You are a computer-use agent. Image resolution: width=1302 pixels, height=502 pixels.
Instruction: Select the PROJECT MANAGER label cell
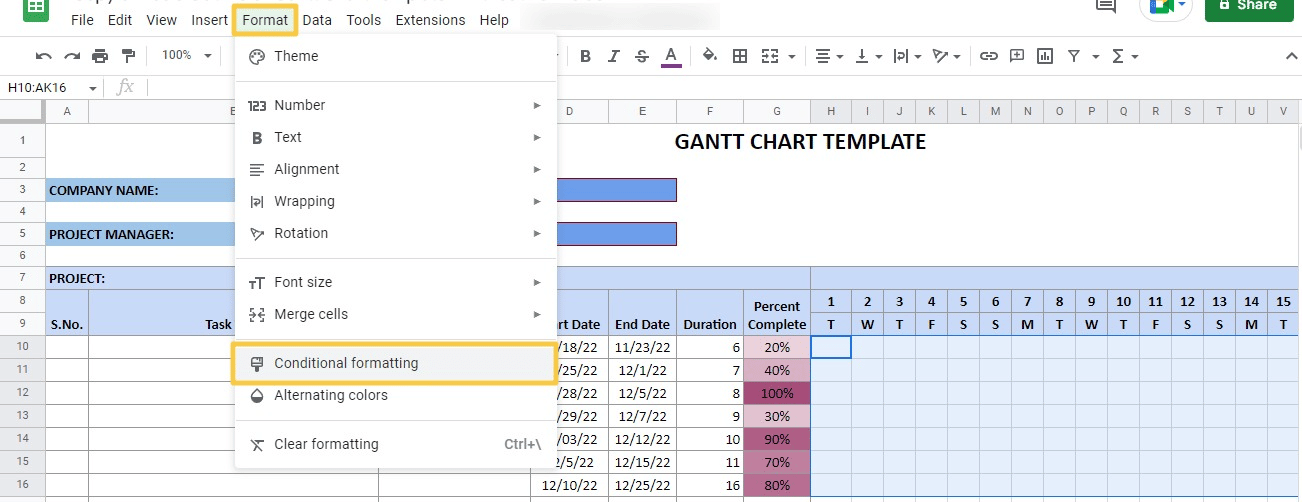point(140,235)
